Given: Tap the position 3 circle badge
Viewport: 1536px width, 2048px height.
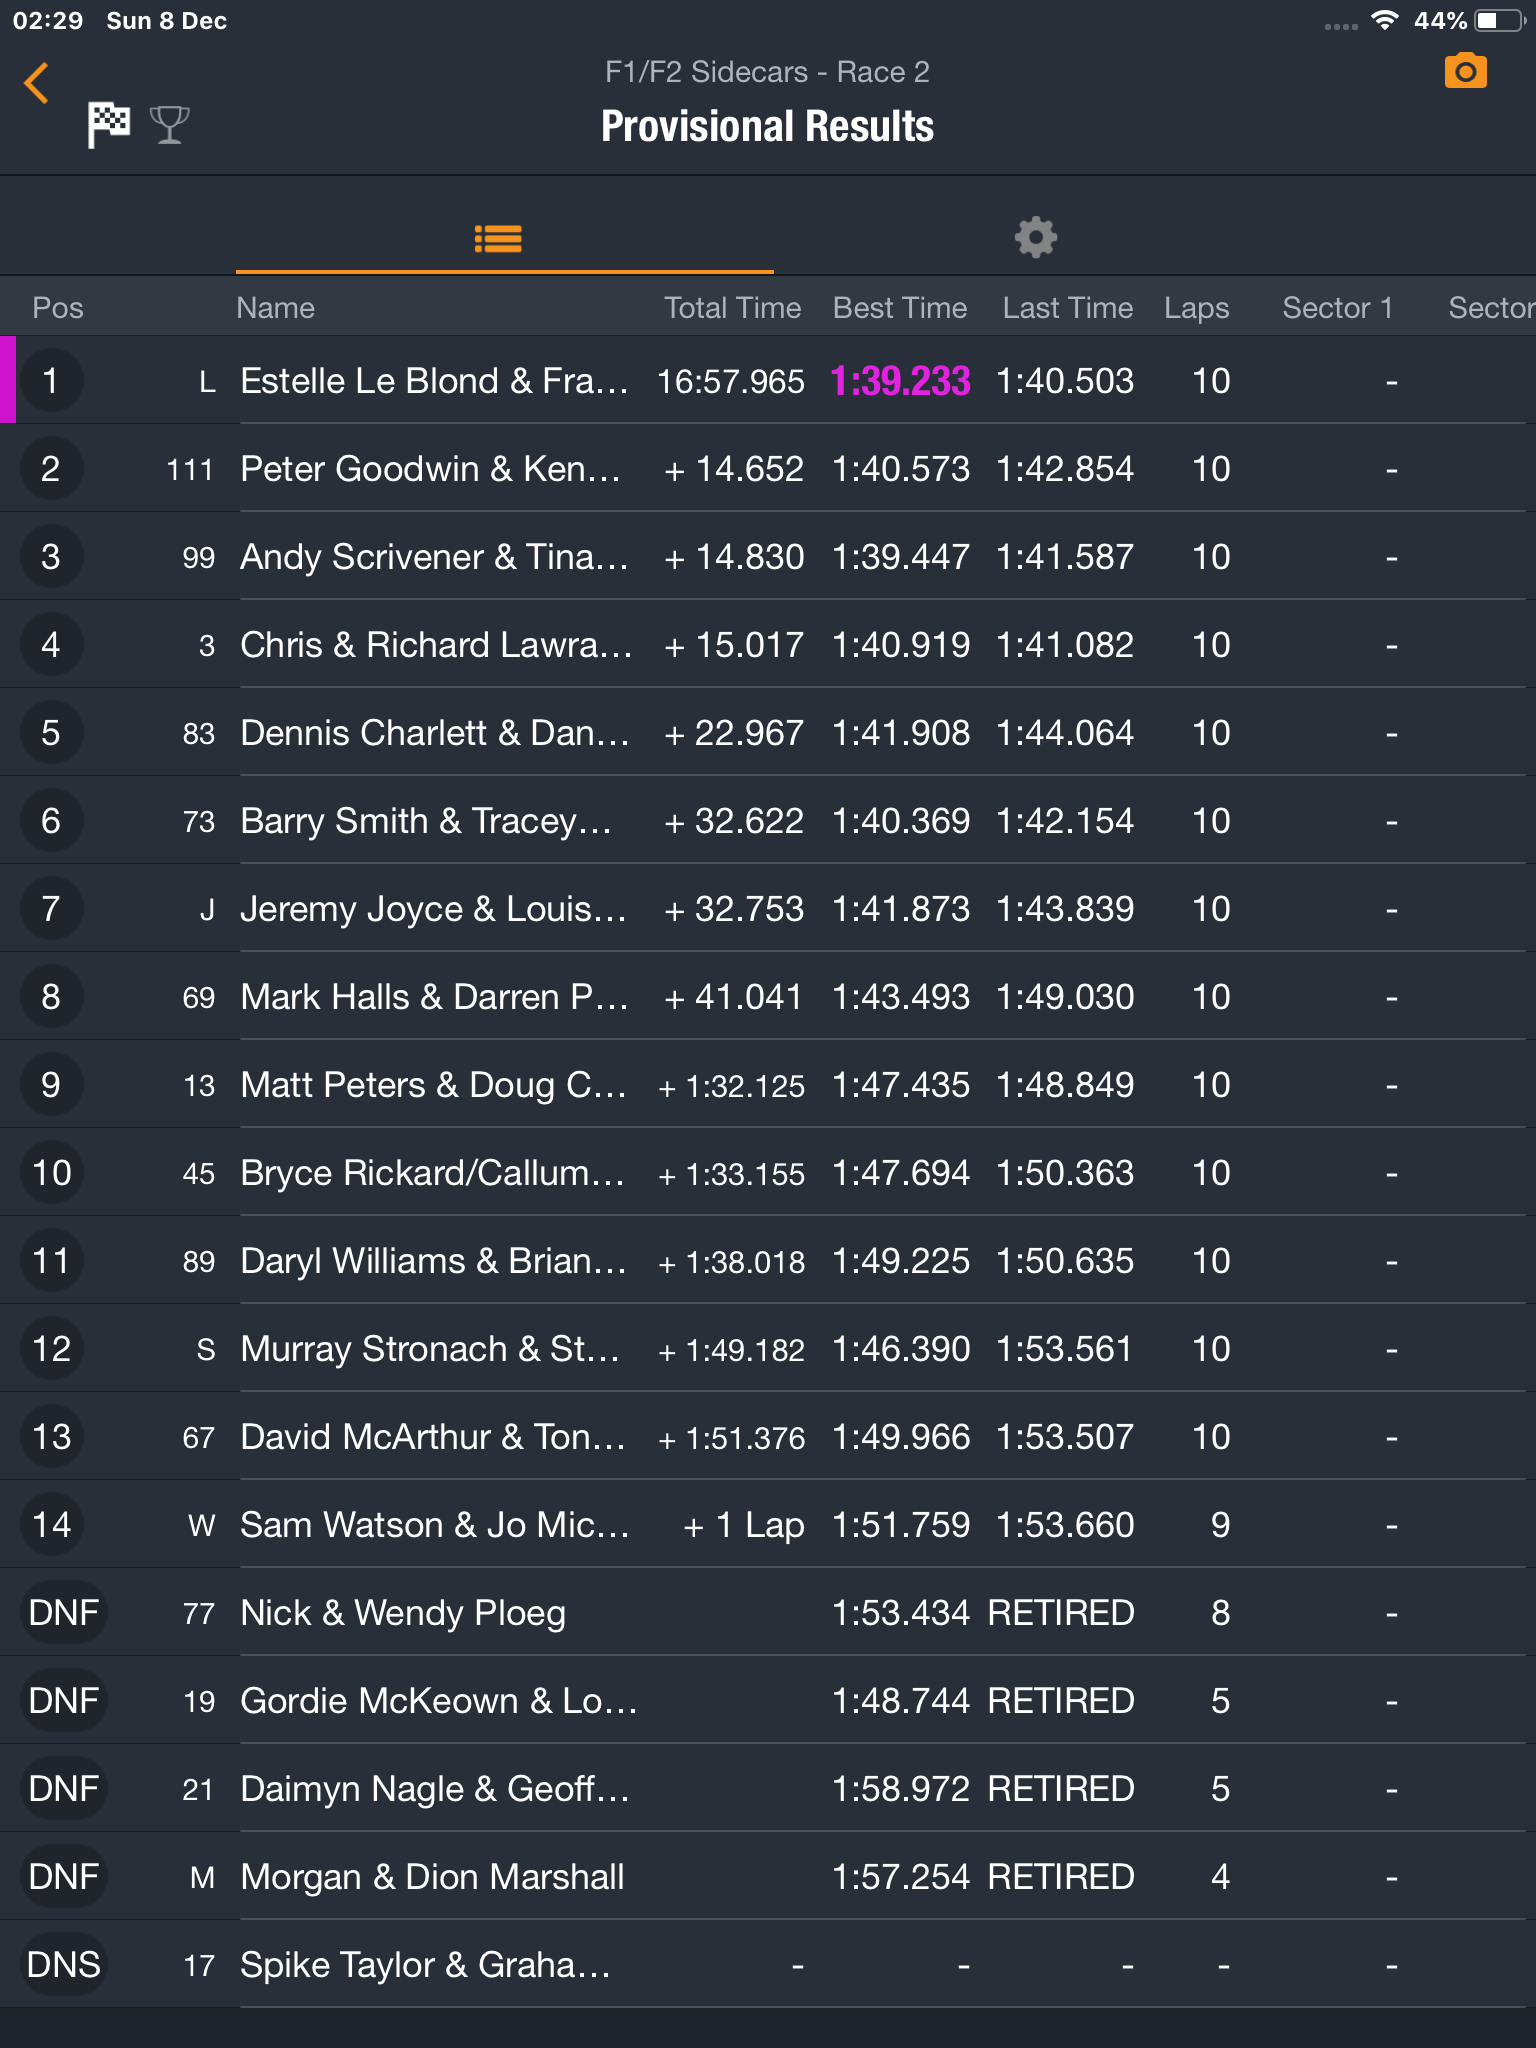Looking at the screenshot, I should click(x=51, y=556).
